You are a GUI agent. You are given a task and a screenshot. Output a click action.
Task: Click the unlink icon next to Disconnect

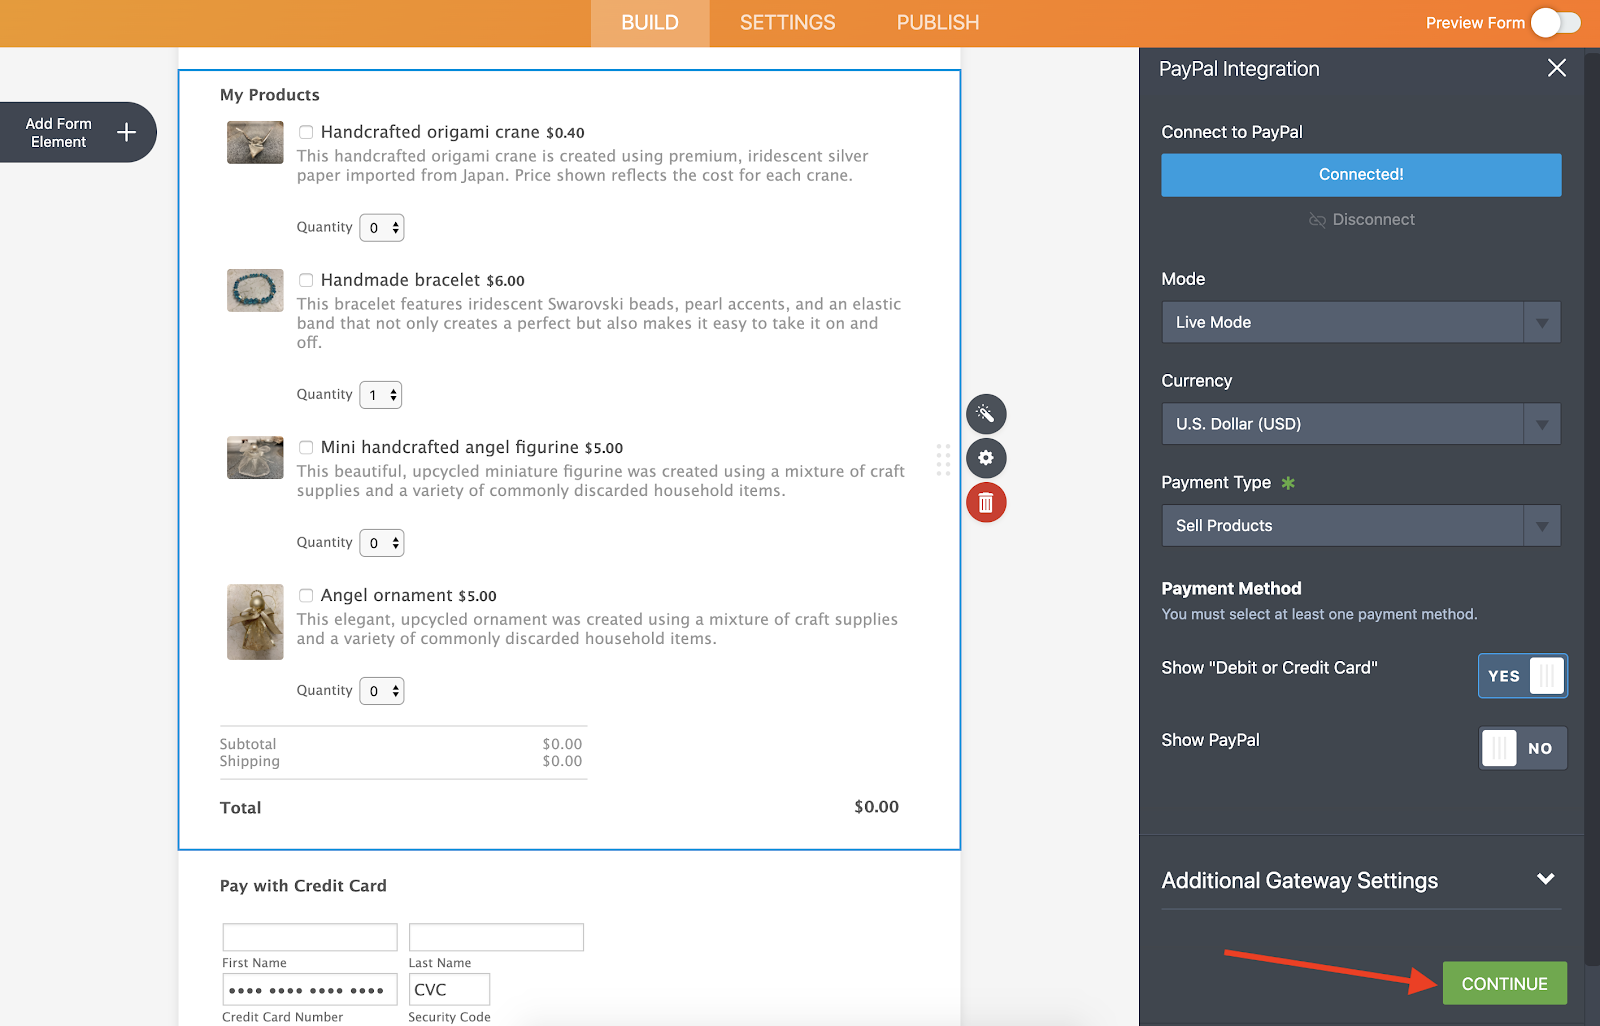point(1317,220)
